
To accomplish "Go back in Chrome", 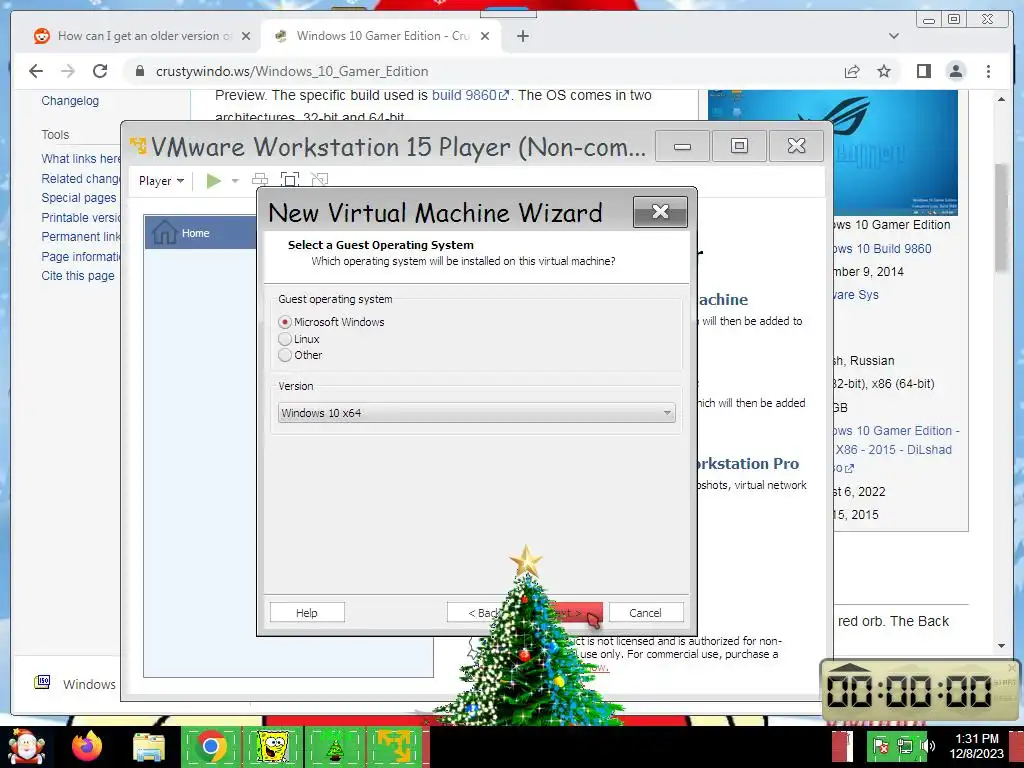I will tap(36, 71).
